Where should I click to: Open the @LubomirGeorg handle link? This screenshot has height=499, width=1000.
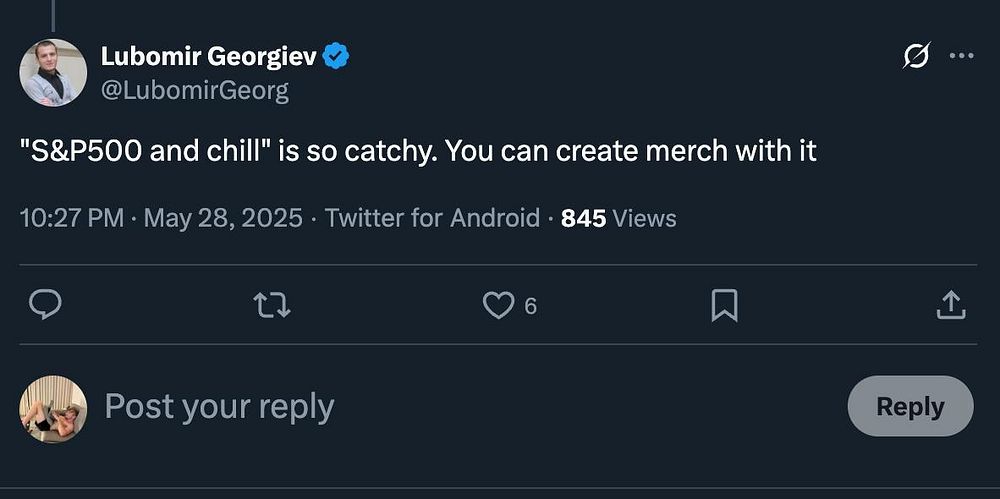[194, 90]
